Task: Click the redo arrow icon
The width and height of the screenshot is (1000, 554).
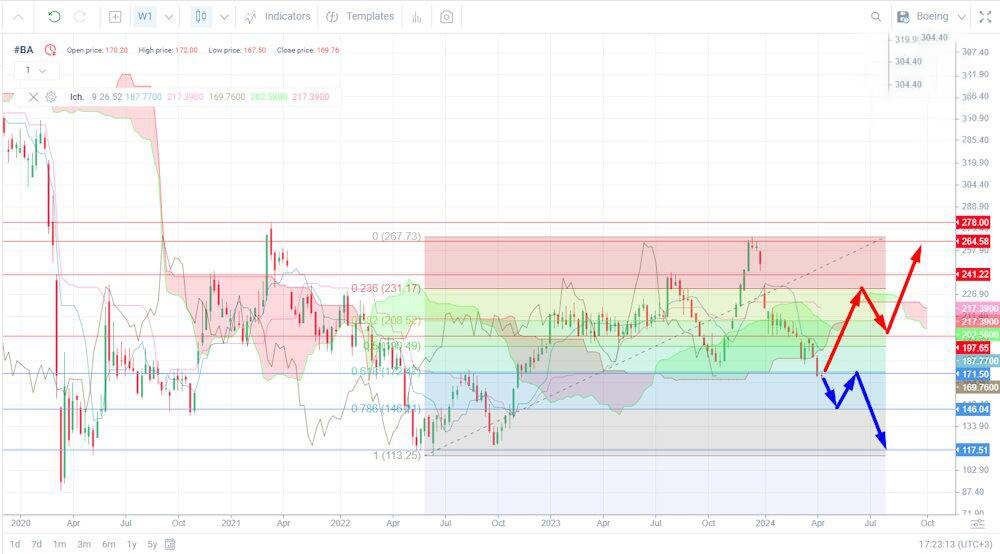Action: 80,17
